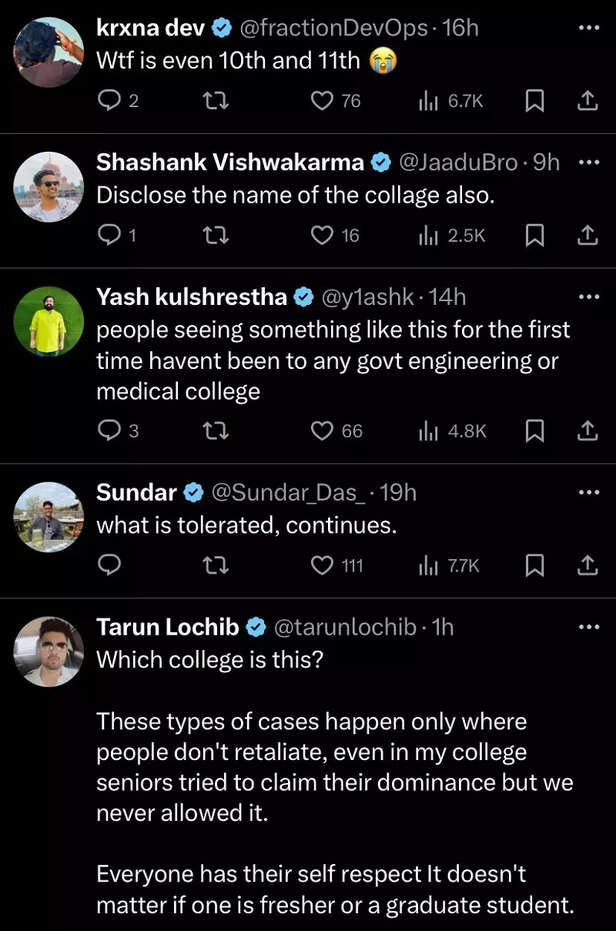Retweet Yash kulshrestha's tweet
Image resolution: width=616 pixels, height=931 pixels.
tap(214, 430)
